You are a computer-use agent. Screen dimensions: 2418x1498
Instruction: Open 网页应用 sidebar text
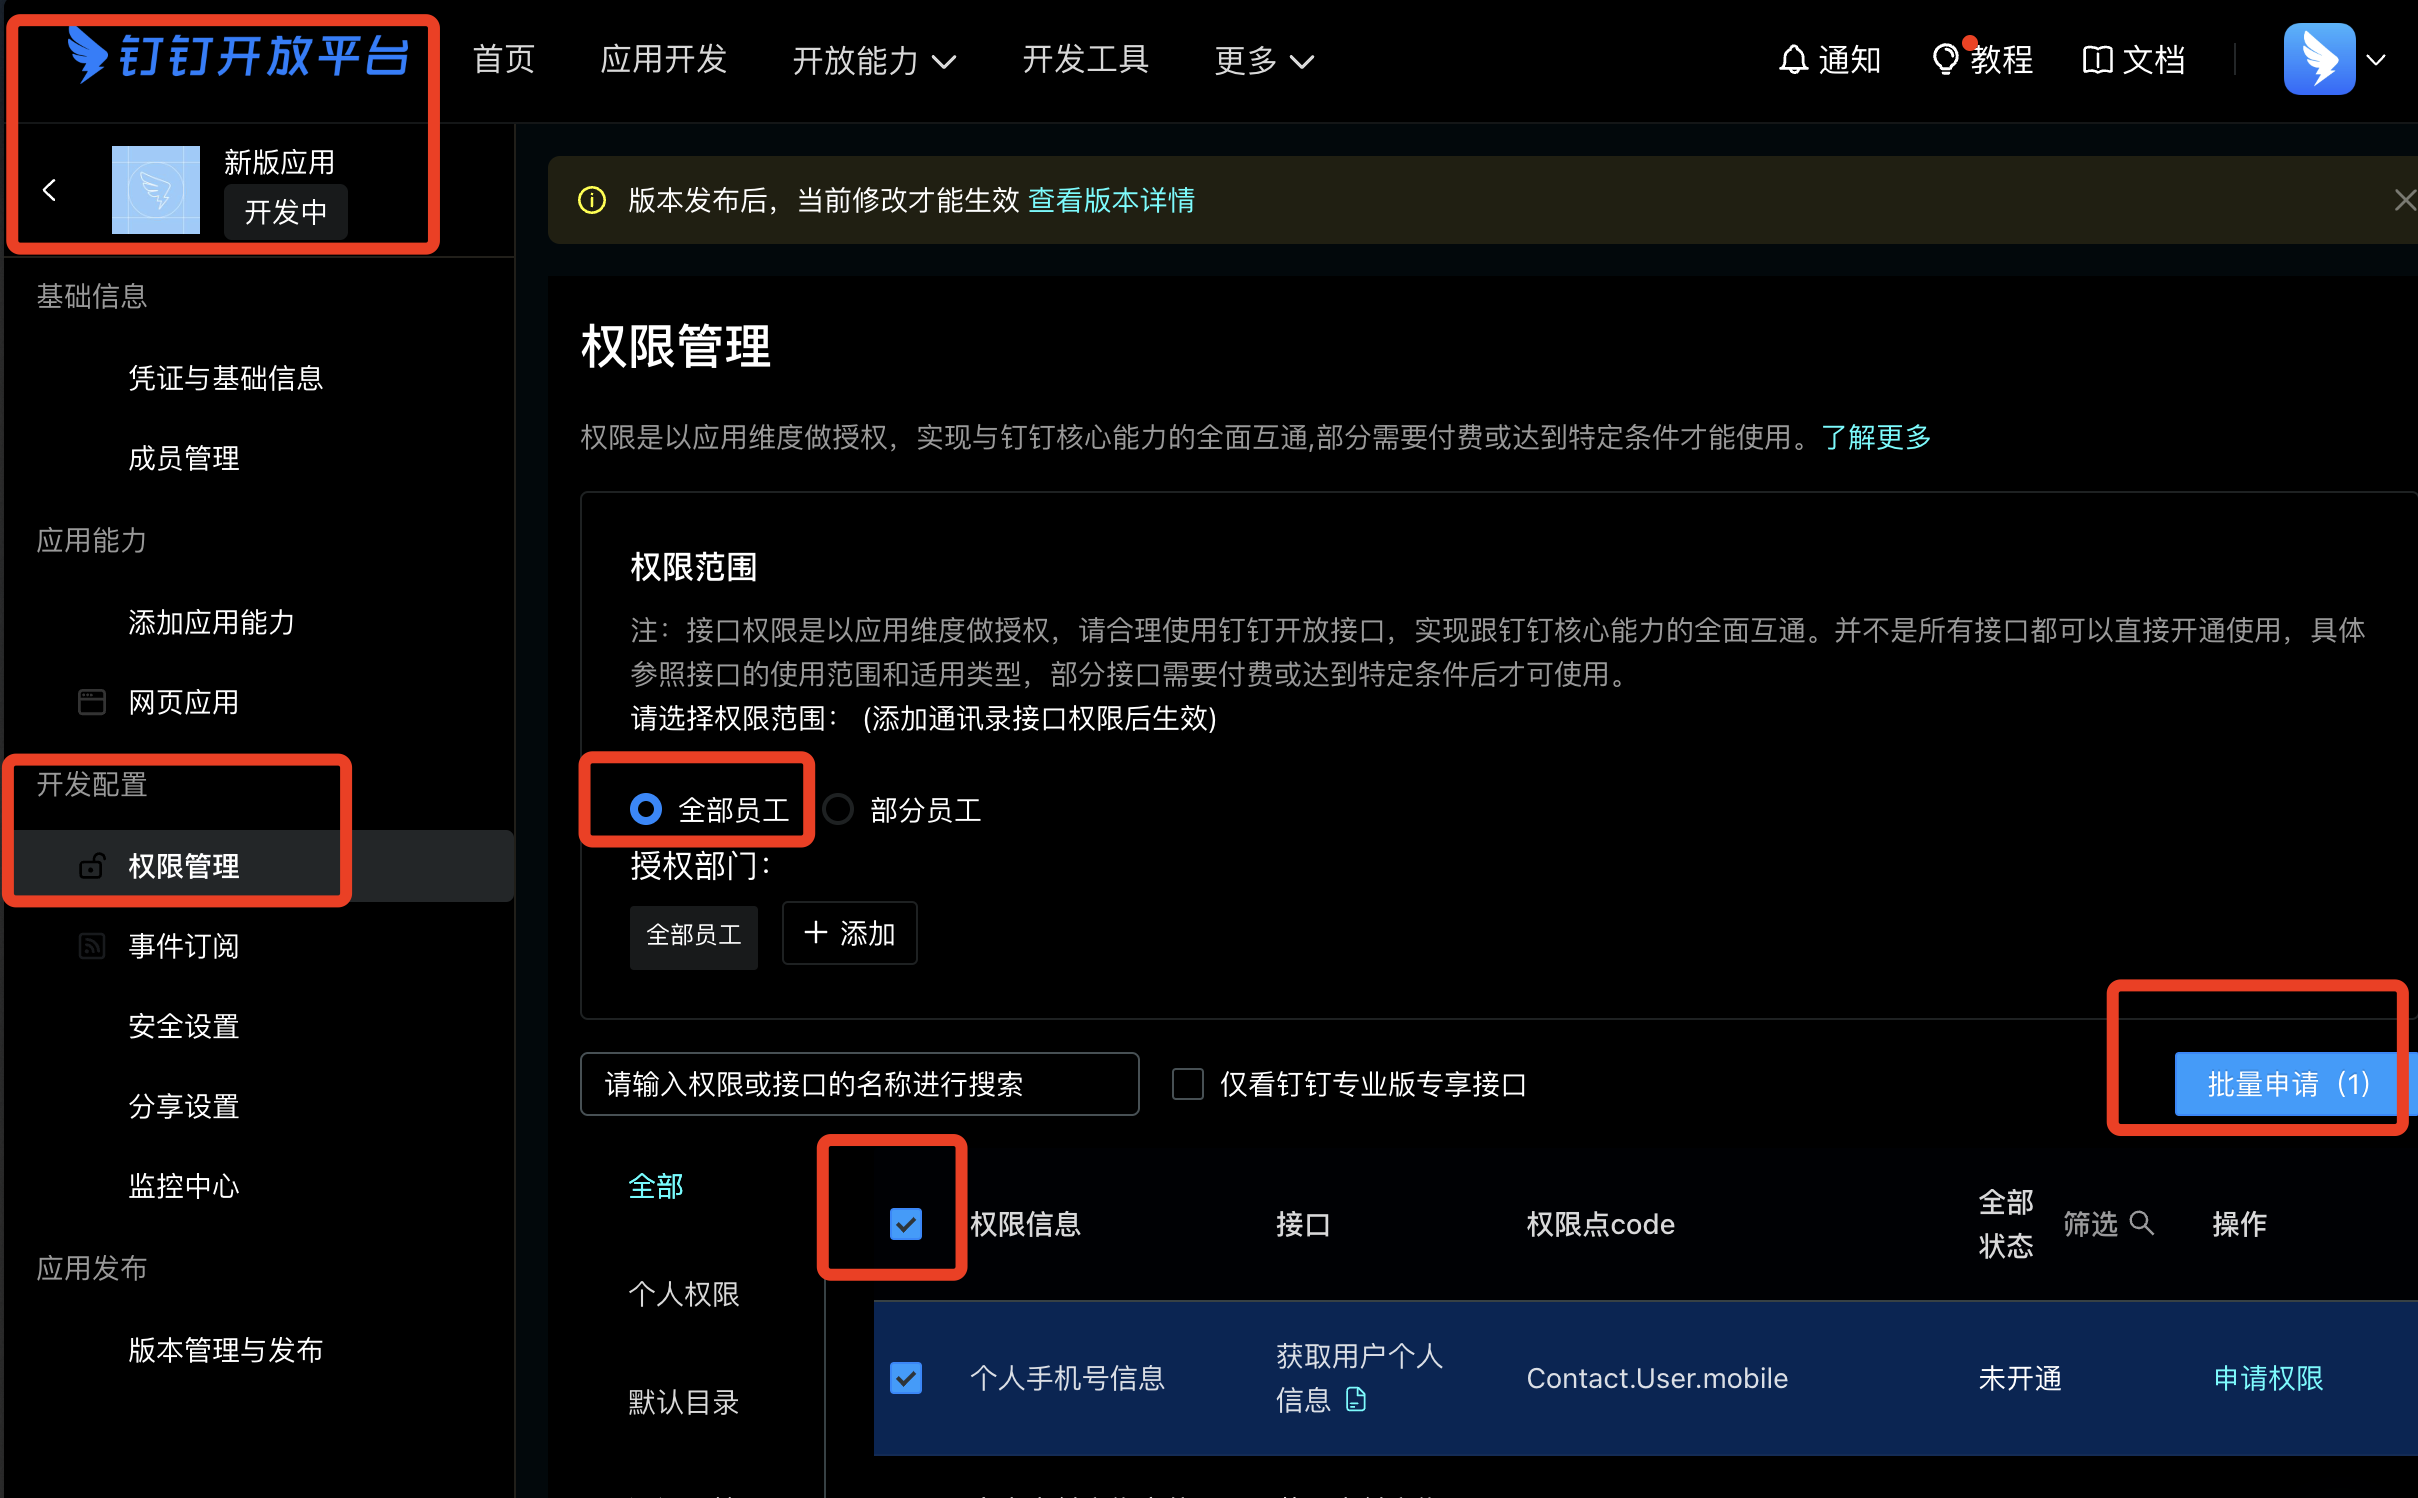184,702
